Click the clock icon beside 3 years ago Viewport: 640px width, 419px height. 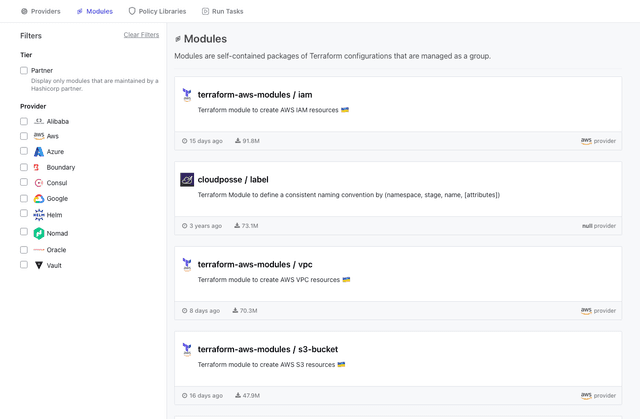point(184,226)
